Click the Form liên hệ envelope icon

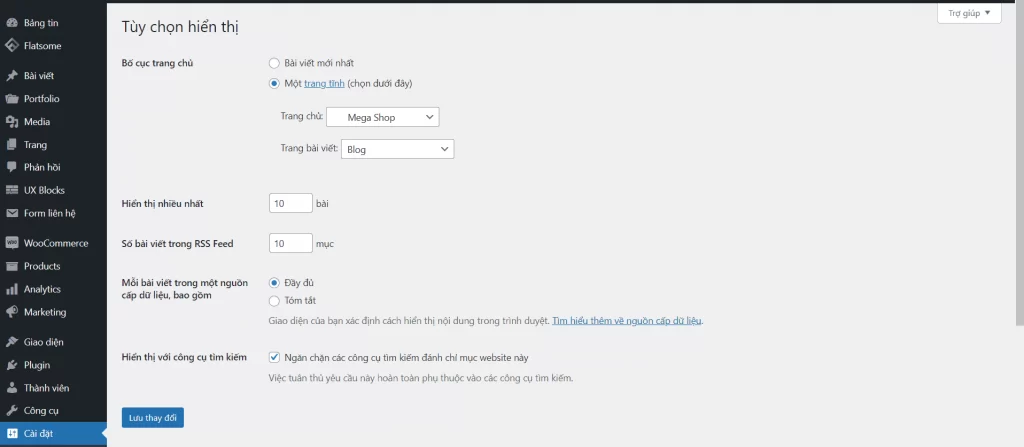tap(11, 213)
